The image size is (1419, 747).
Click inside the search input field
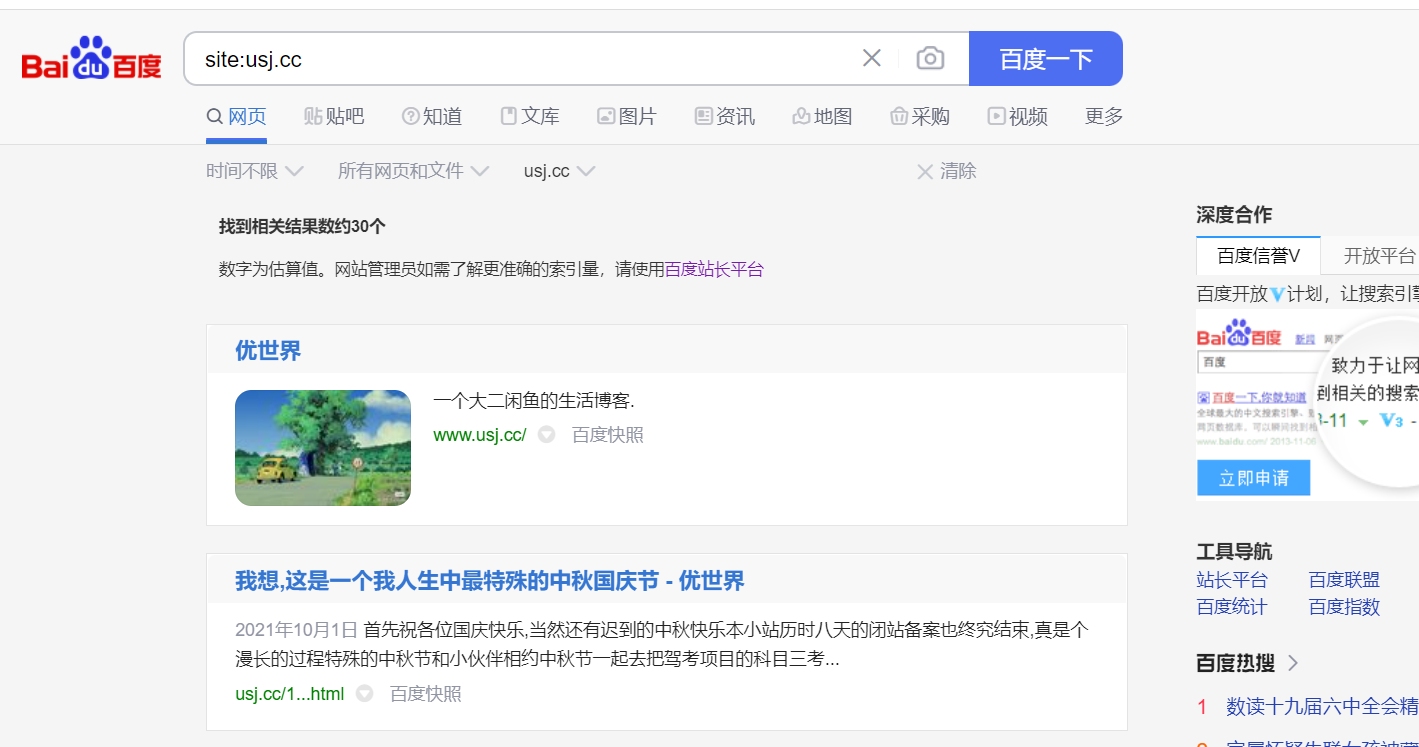pos(520,59)
